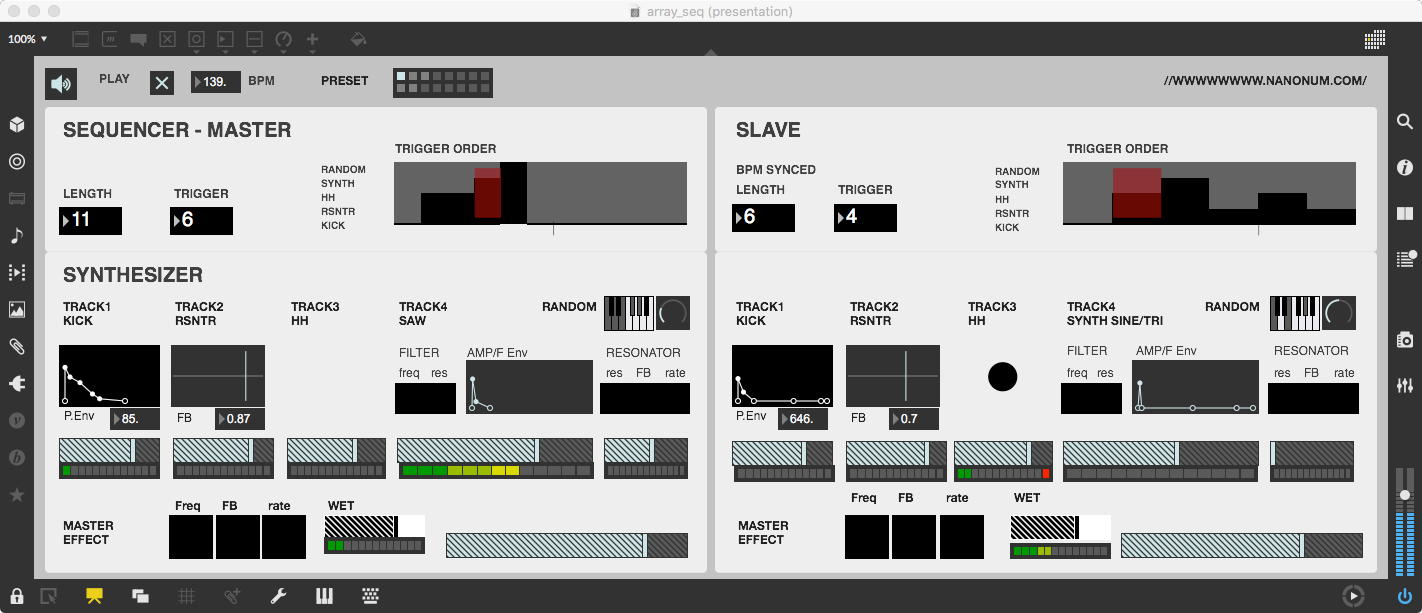Click Slave LENGTH number box showing 6
This screenshot has height=613, width=1422.
pyautogui.click(x=764, y=217)
